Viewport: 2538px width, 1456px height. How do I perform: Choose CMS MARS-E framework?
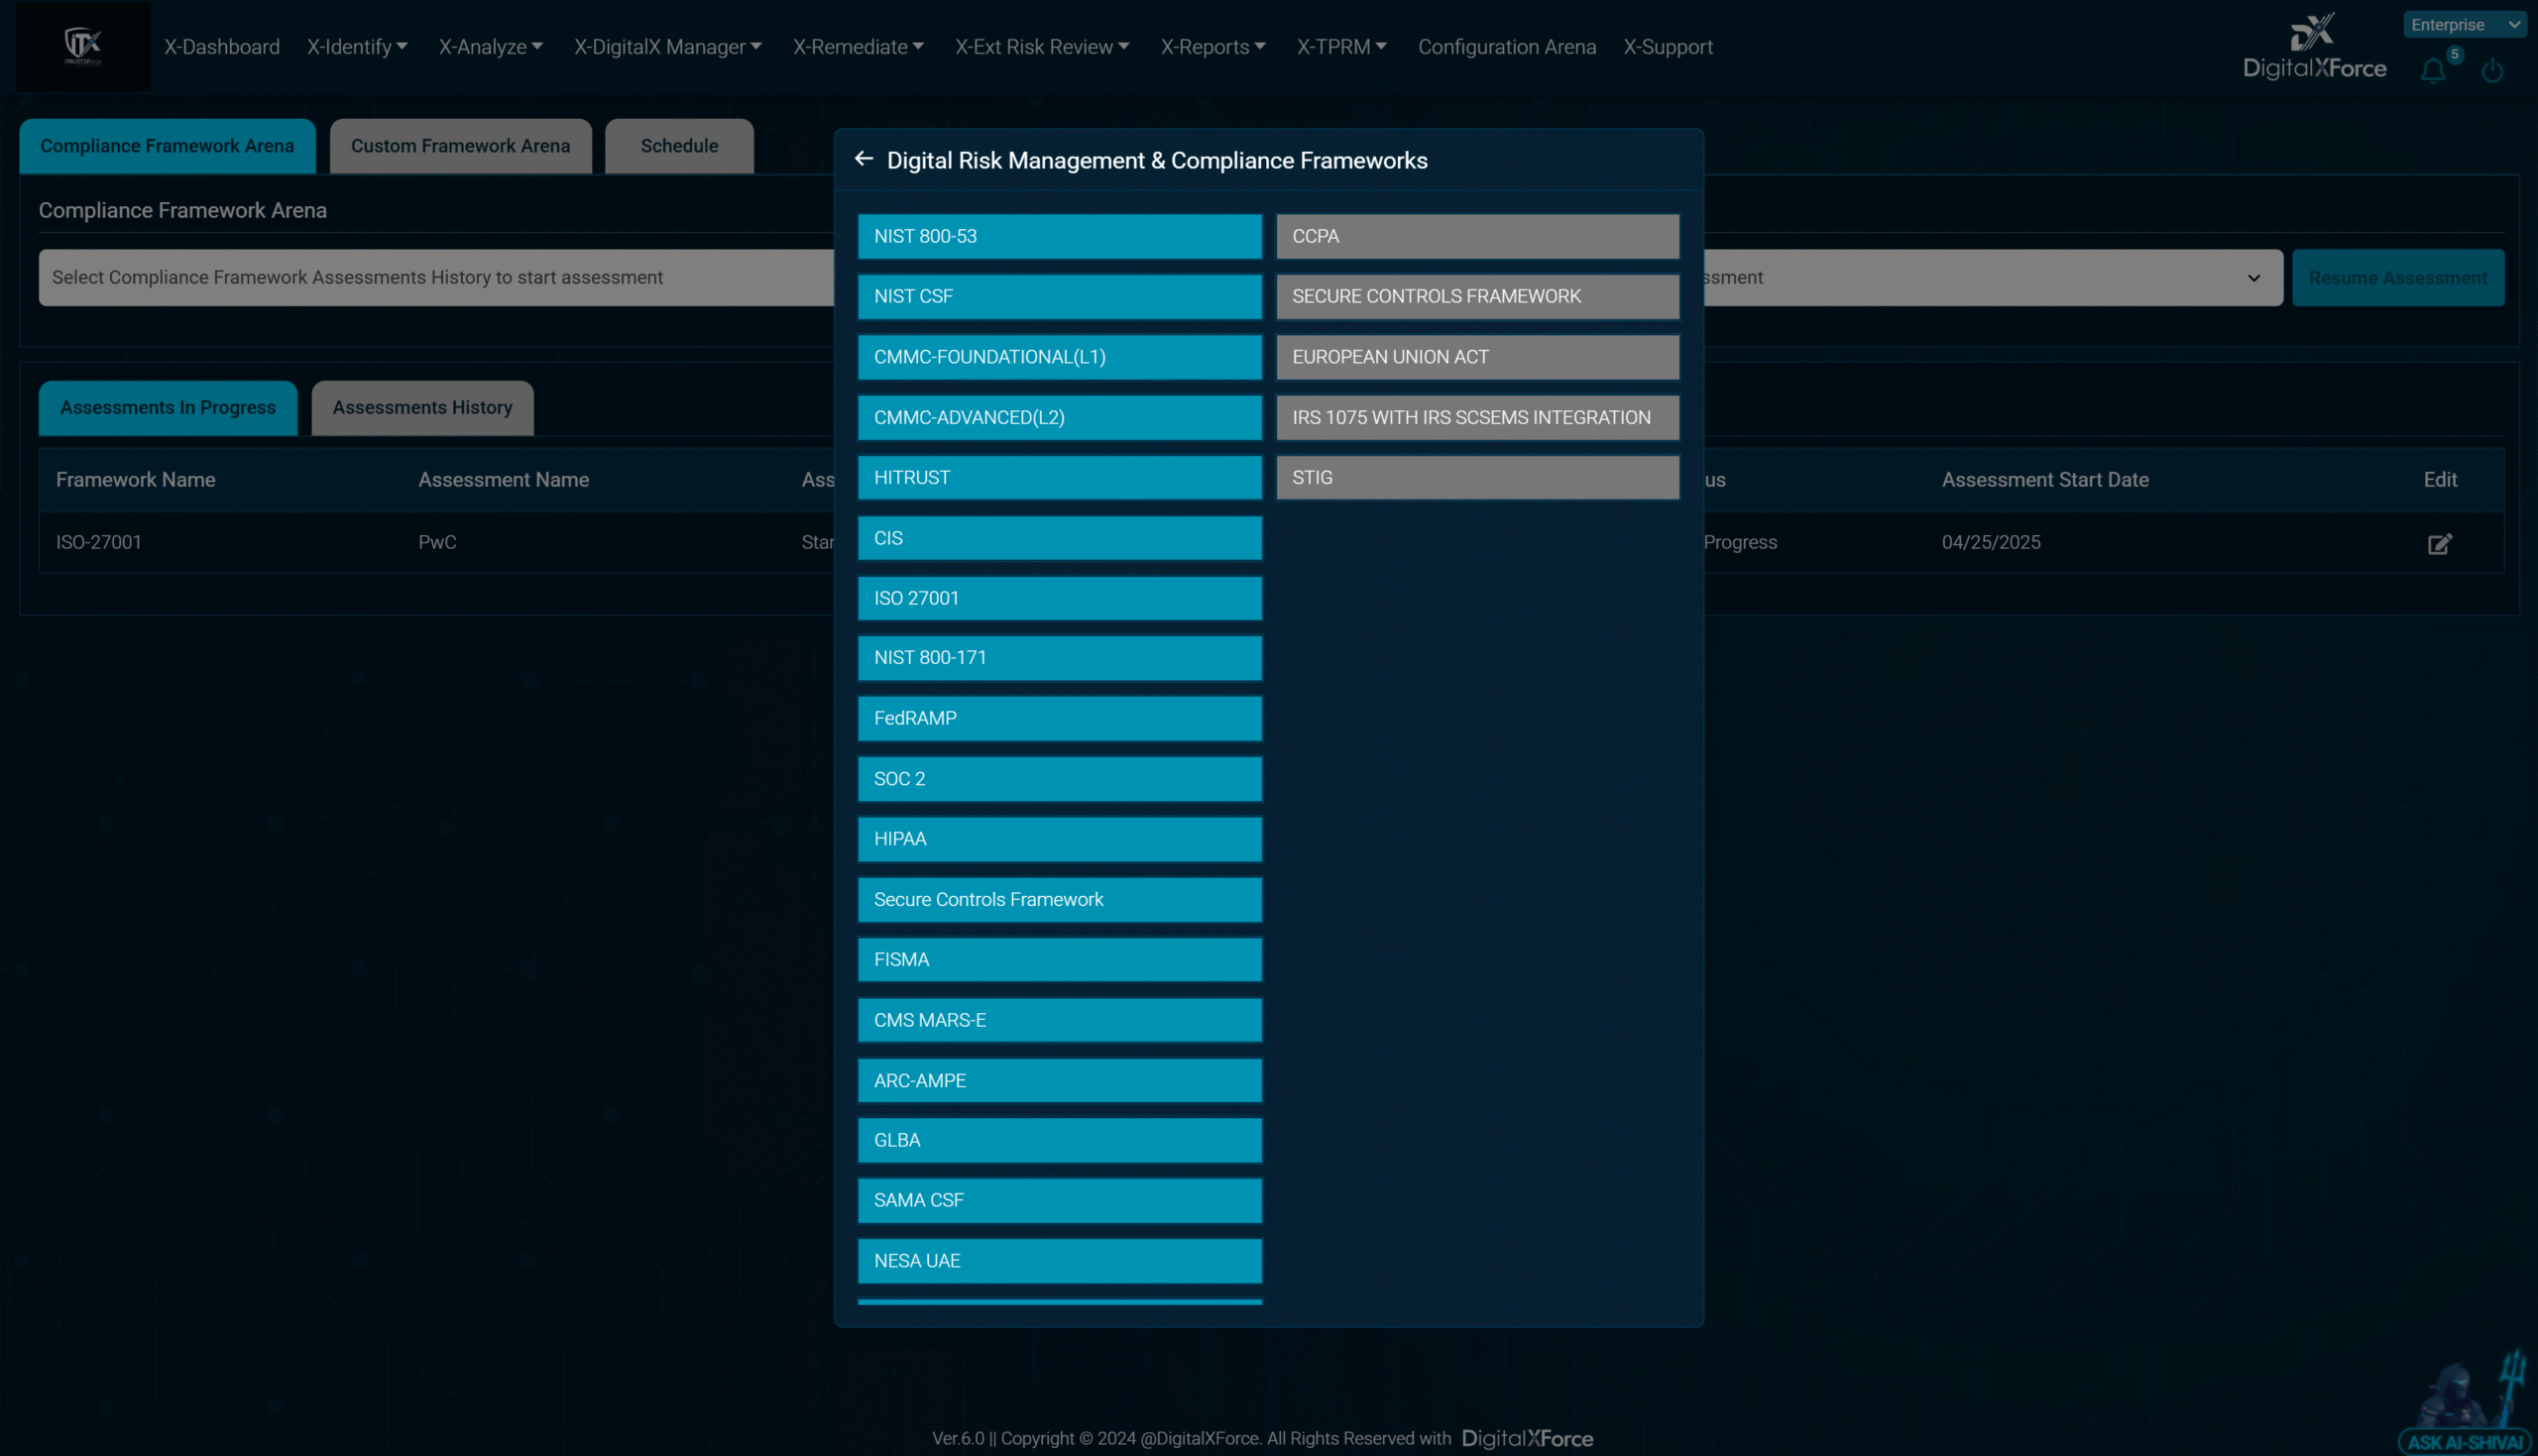coord(1059,1020)
